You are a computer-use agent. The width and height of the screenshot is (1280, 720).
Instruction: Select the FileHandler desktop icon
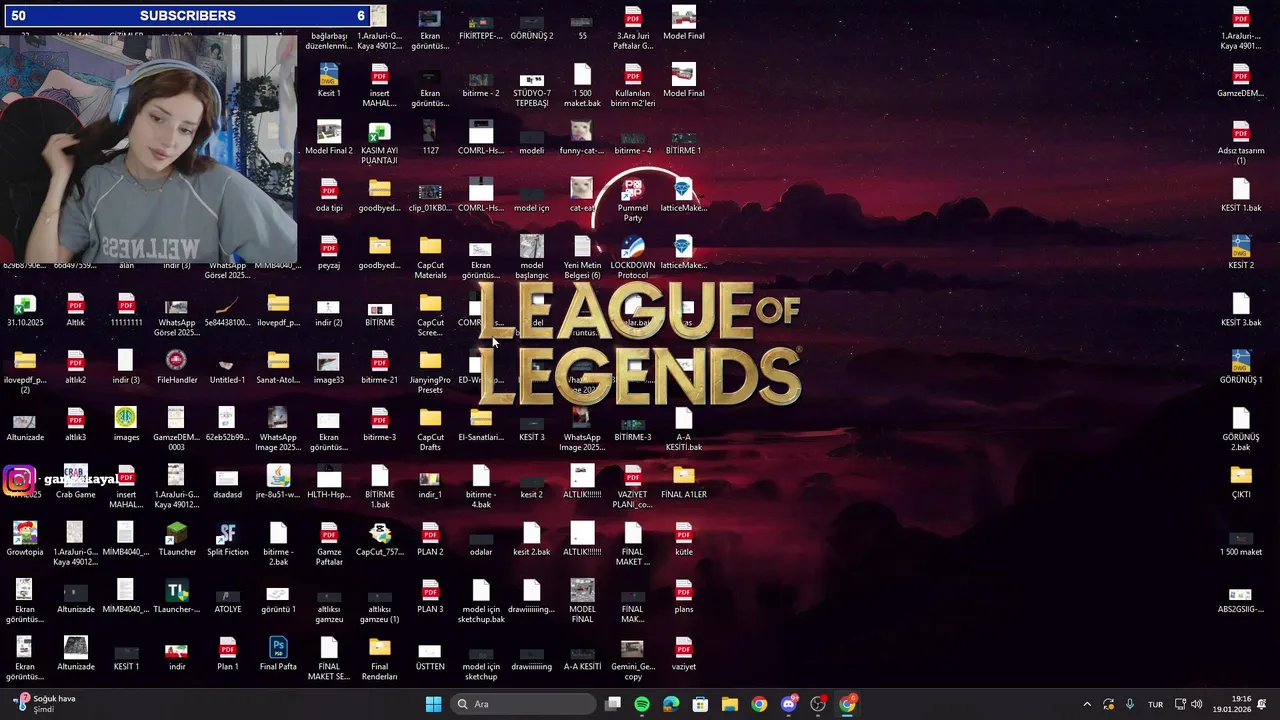pyautogui.click(x=177, y=368)
